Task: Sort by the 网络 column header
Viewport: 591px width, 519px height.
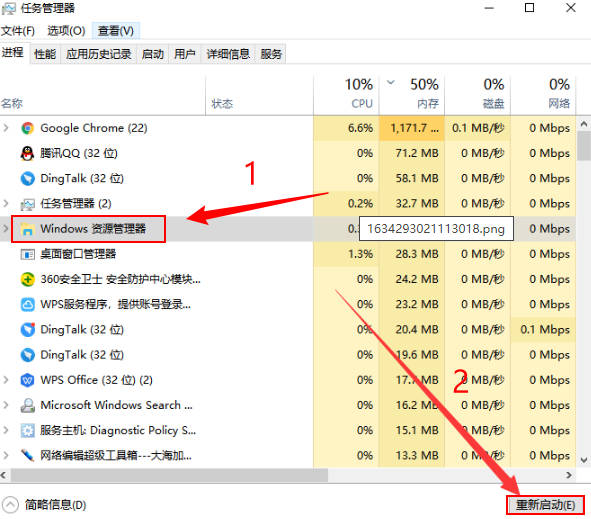Action: tap(543, 95)
